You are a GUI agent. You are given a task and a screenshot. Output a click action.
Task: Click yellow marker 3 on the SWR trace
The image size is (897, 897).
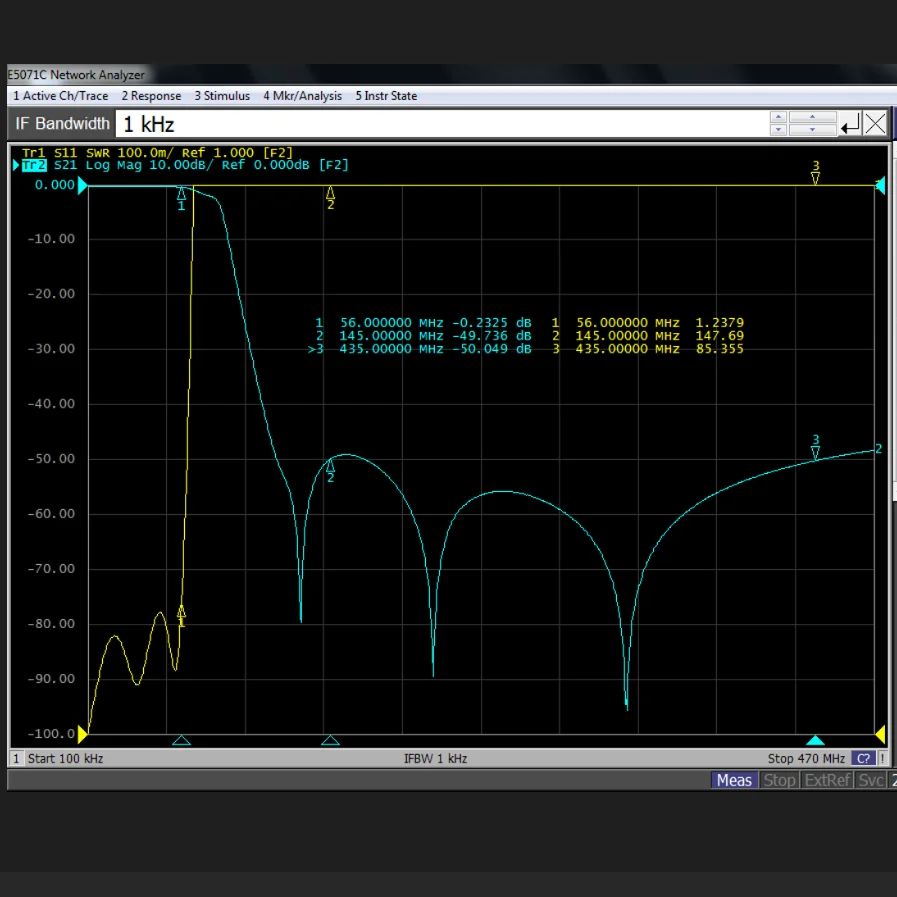pyautogui.click(x=815, y=178)
